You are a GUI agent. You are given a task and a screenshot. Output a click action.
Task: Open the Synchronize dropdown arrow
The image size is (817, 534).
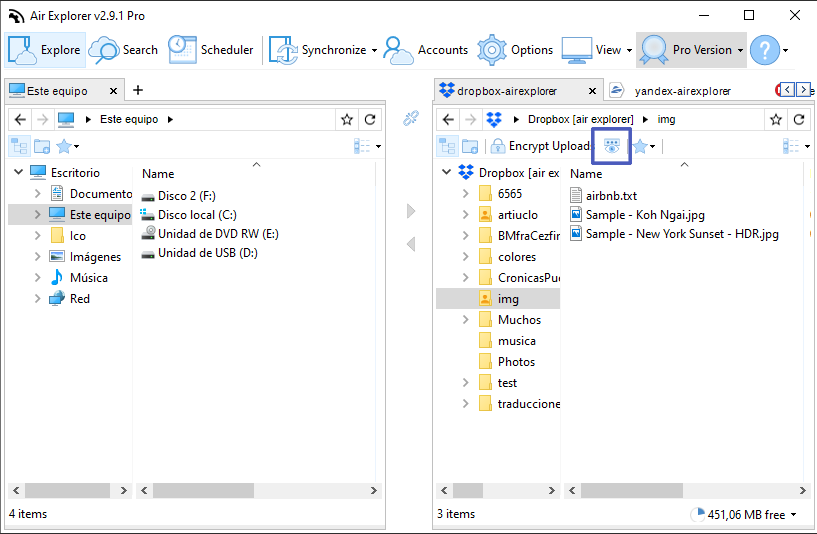pos(374,51)
